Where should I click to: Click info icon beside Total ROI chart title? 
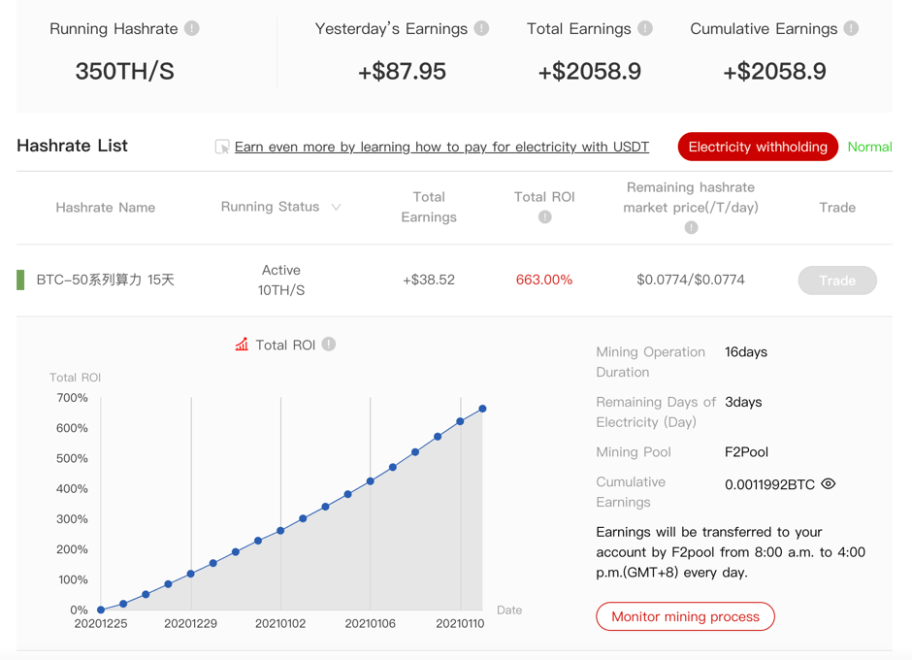(x=329, y=344)
